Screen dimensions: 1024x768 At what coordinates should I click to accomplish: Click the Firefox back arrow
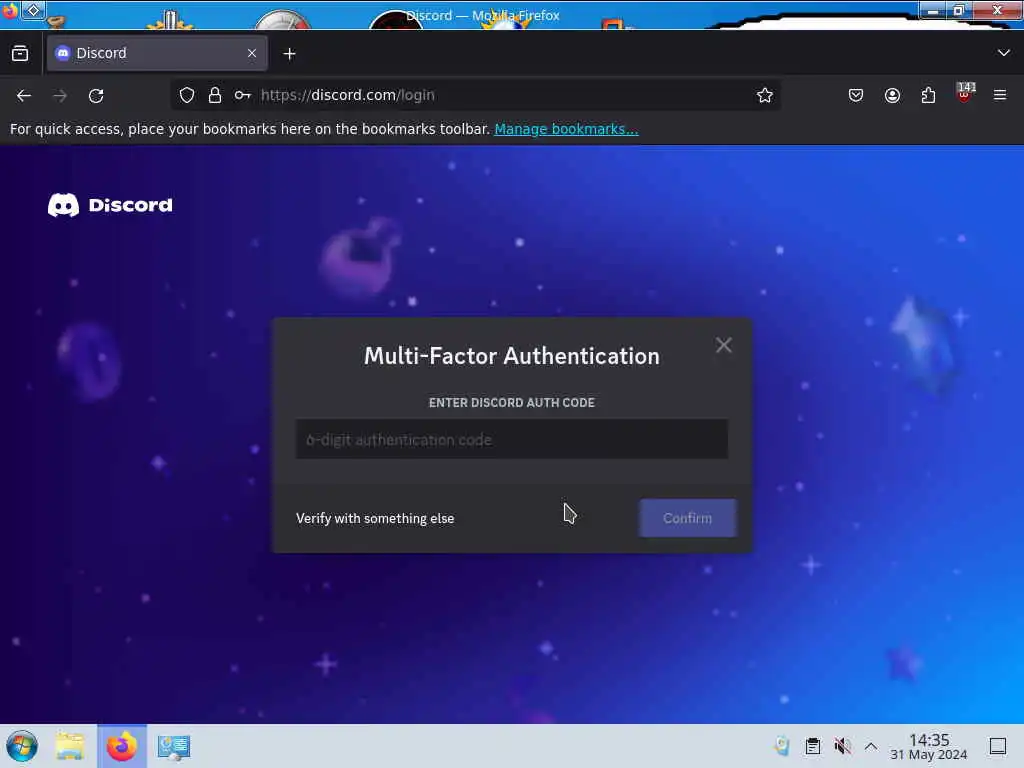(24, 96)
